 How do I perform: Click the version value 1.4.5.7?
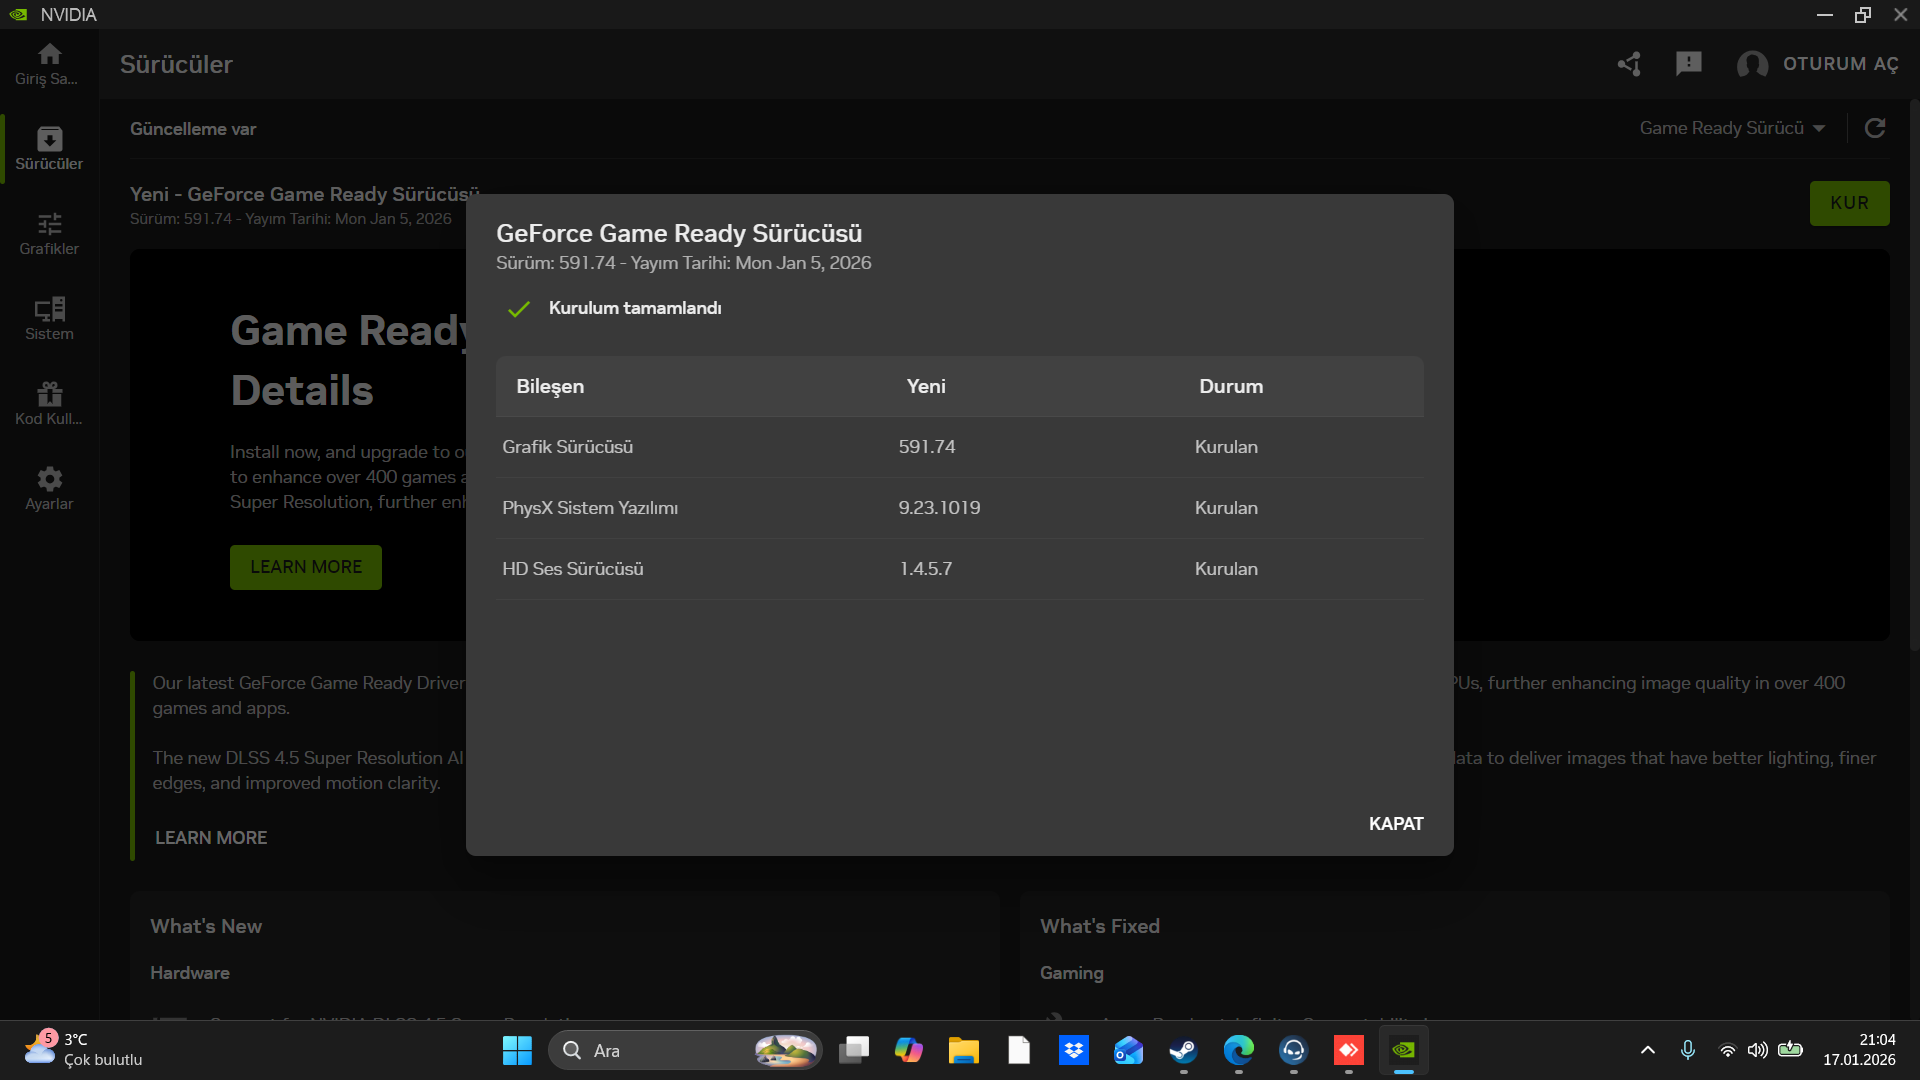[x=926, y=569]
